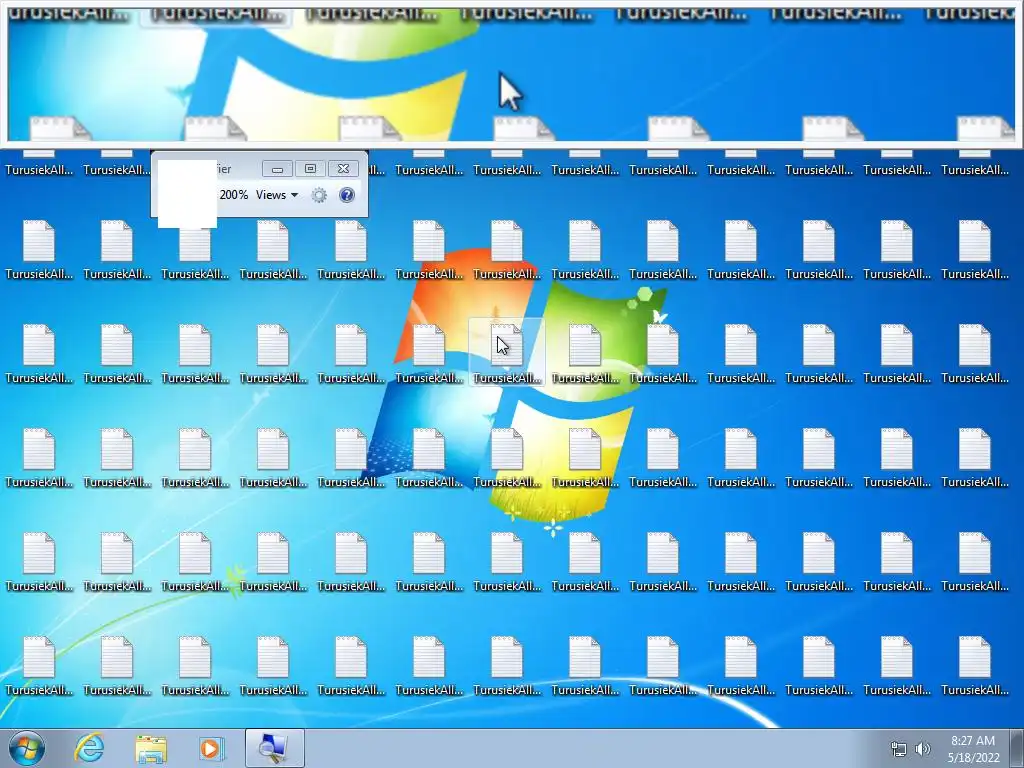This screenshot has width=1024, height=768.
Task: Open Magnifier options gear icon
Action: [x=319, y=195]
